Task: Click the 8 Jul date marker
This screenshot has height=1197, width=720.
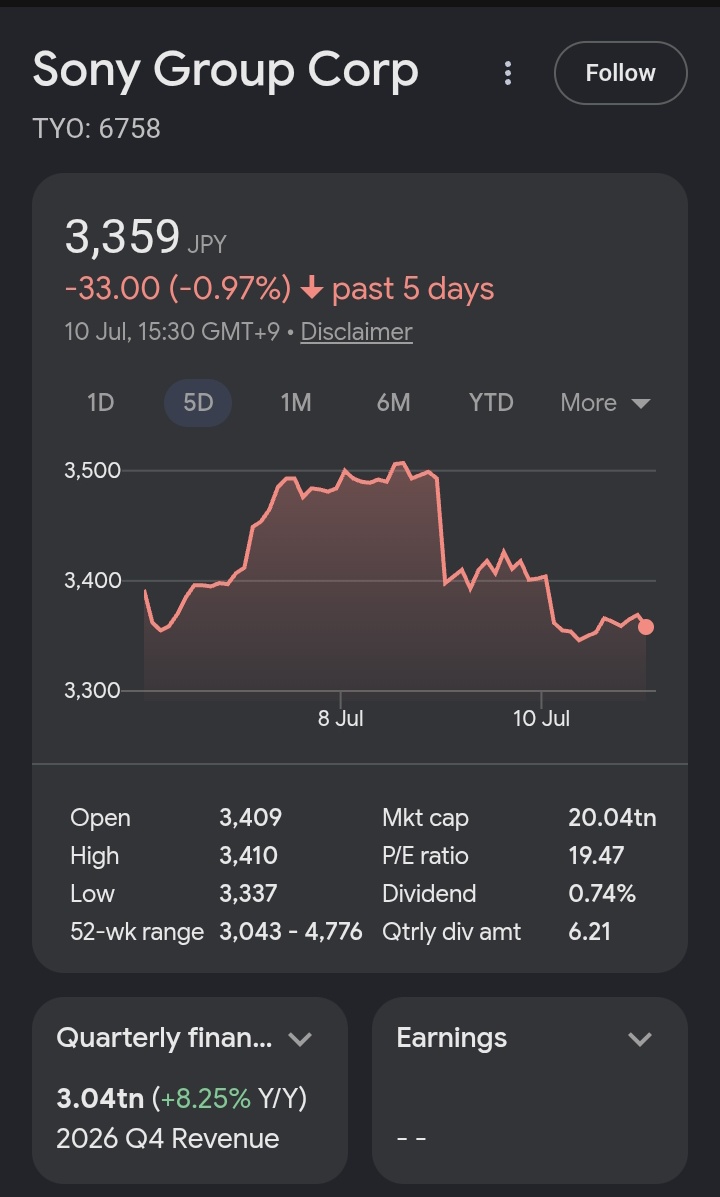Action: (341, 718)
